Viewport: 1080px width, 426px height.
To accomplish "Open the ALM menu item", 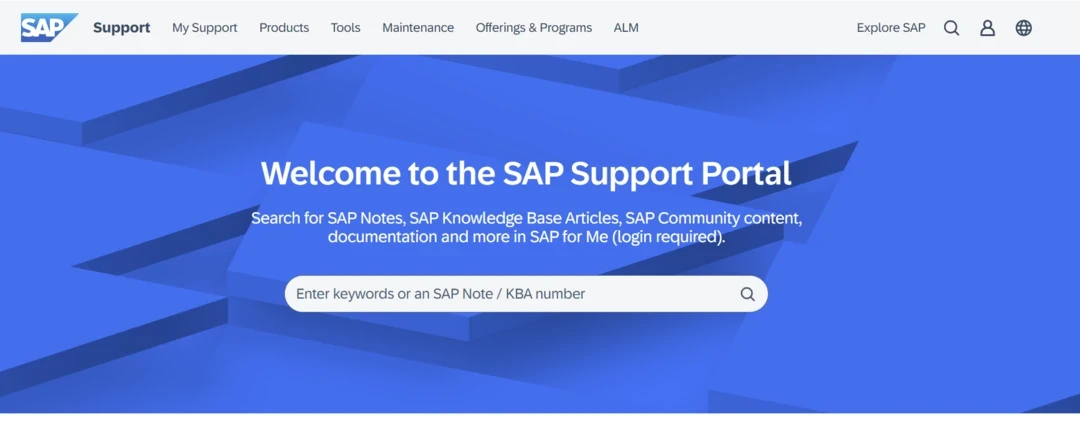I will coord(626,28).
